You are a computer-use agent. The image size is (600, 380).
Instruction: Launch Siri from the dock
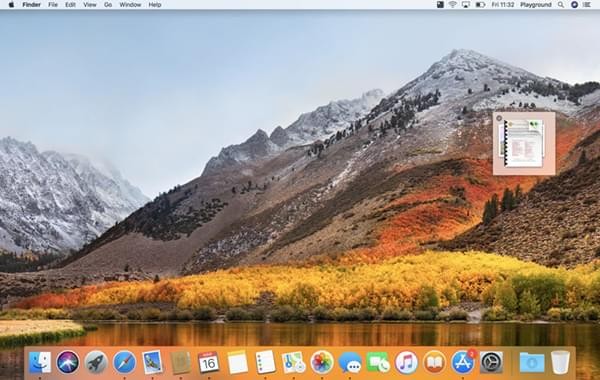68,362
